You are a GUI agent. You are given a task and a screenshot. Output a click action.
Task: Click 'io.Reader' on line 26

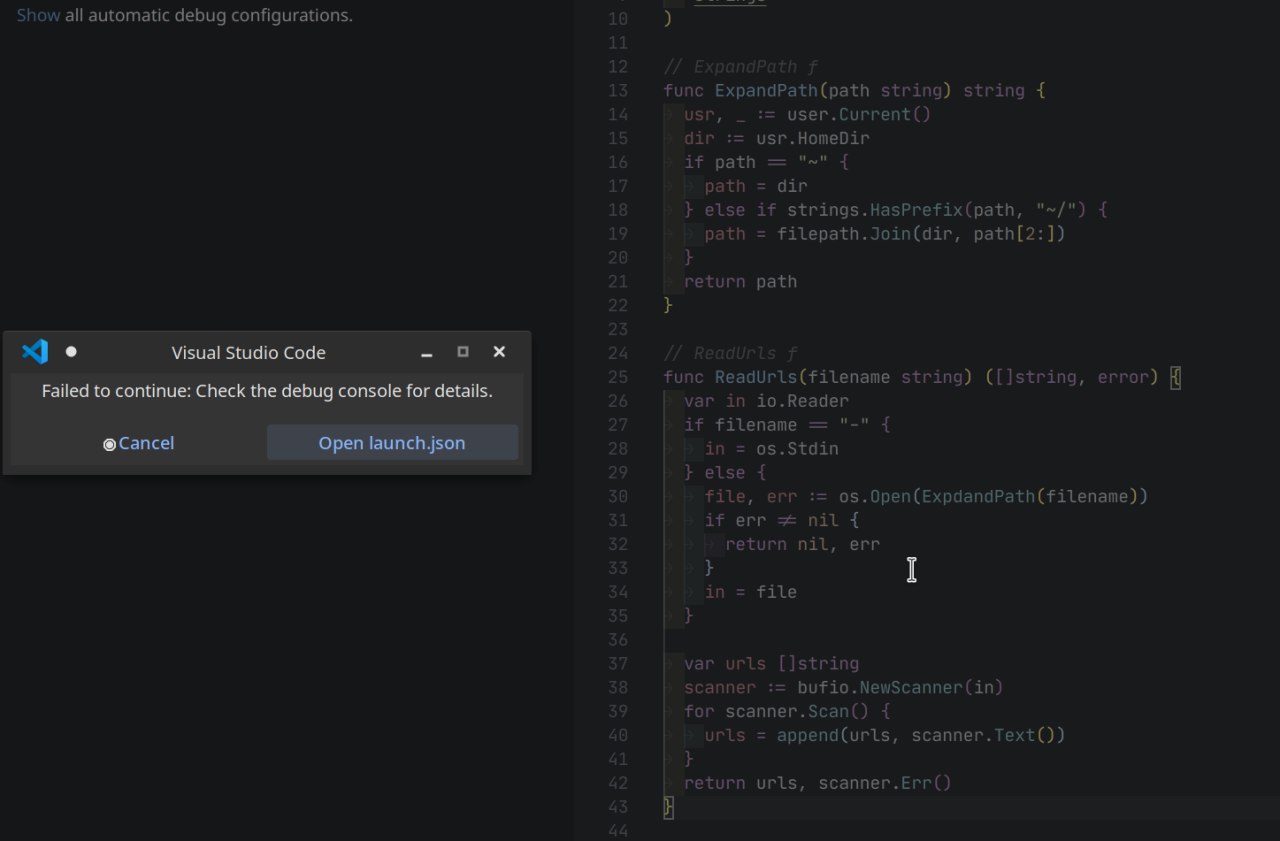(x=802, y=401)
